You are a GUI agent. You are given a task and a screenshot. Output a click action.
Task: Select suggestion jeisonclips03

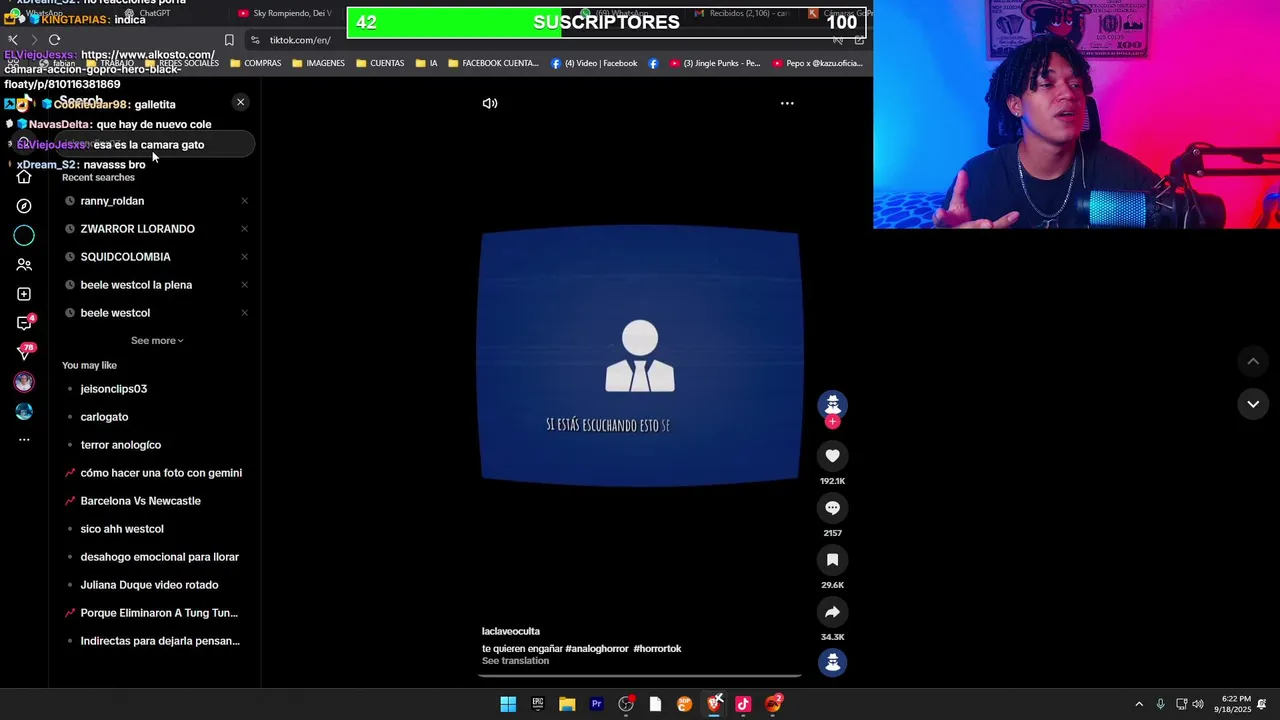113,389
